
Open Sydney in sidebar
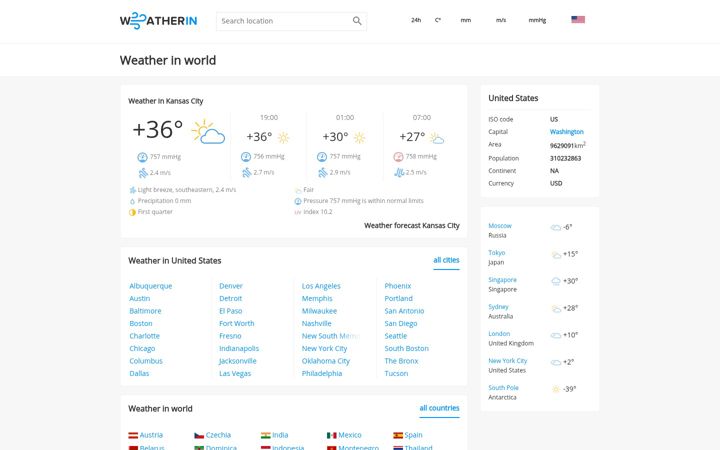pyautogui.click(x=498, y=307)
